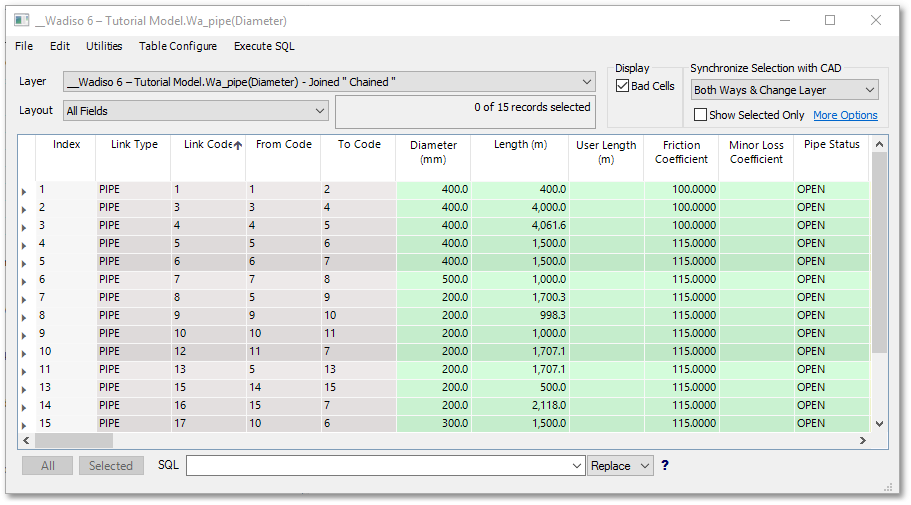Open the Layout All Fields dropdown
Viewport: 911px width, 505px height.
click(x=320, y=110)
